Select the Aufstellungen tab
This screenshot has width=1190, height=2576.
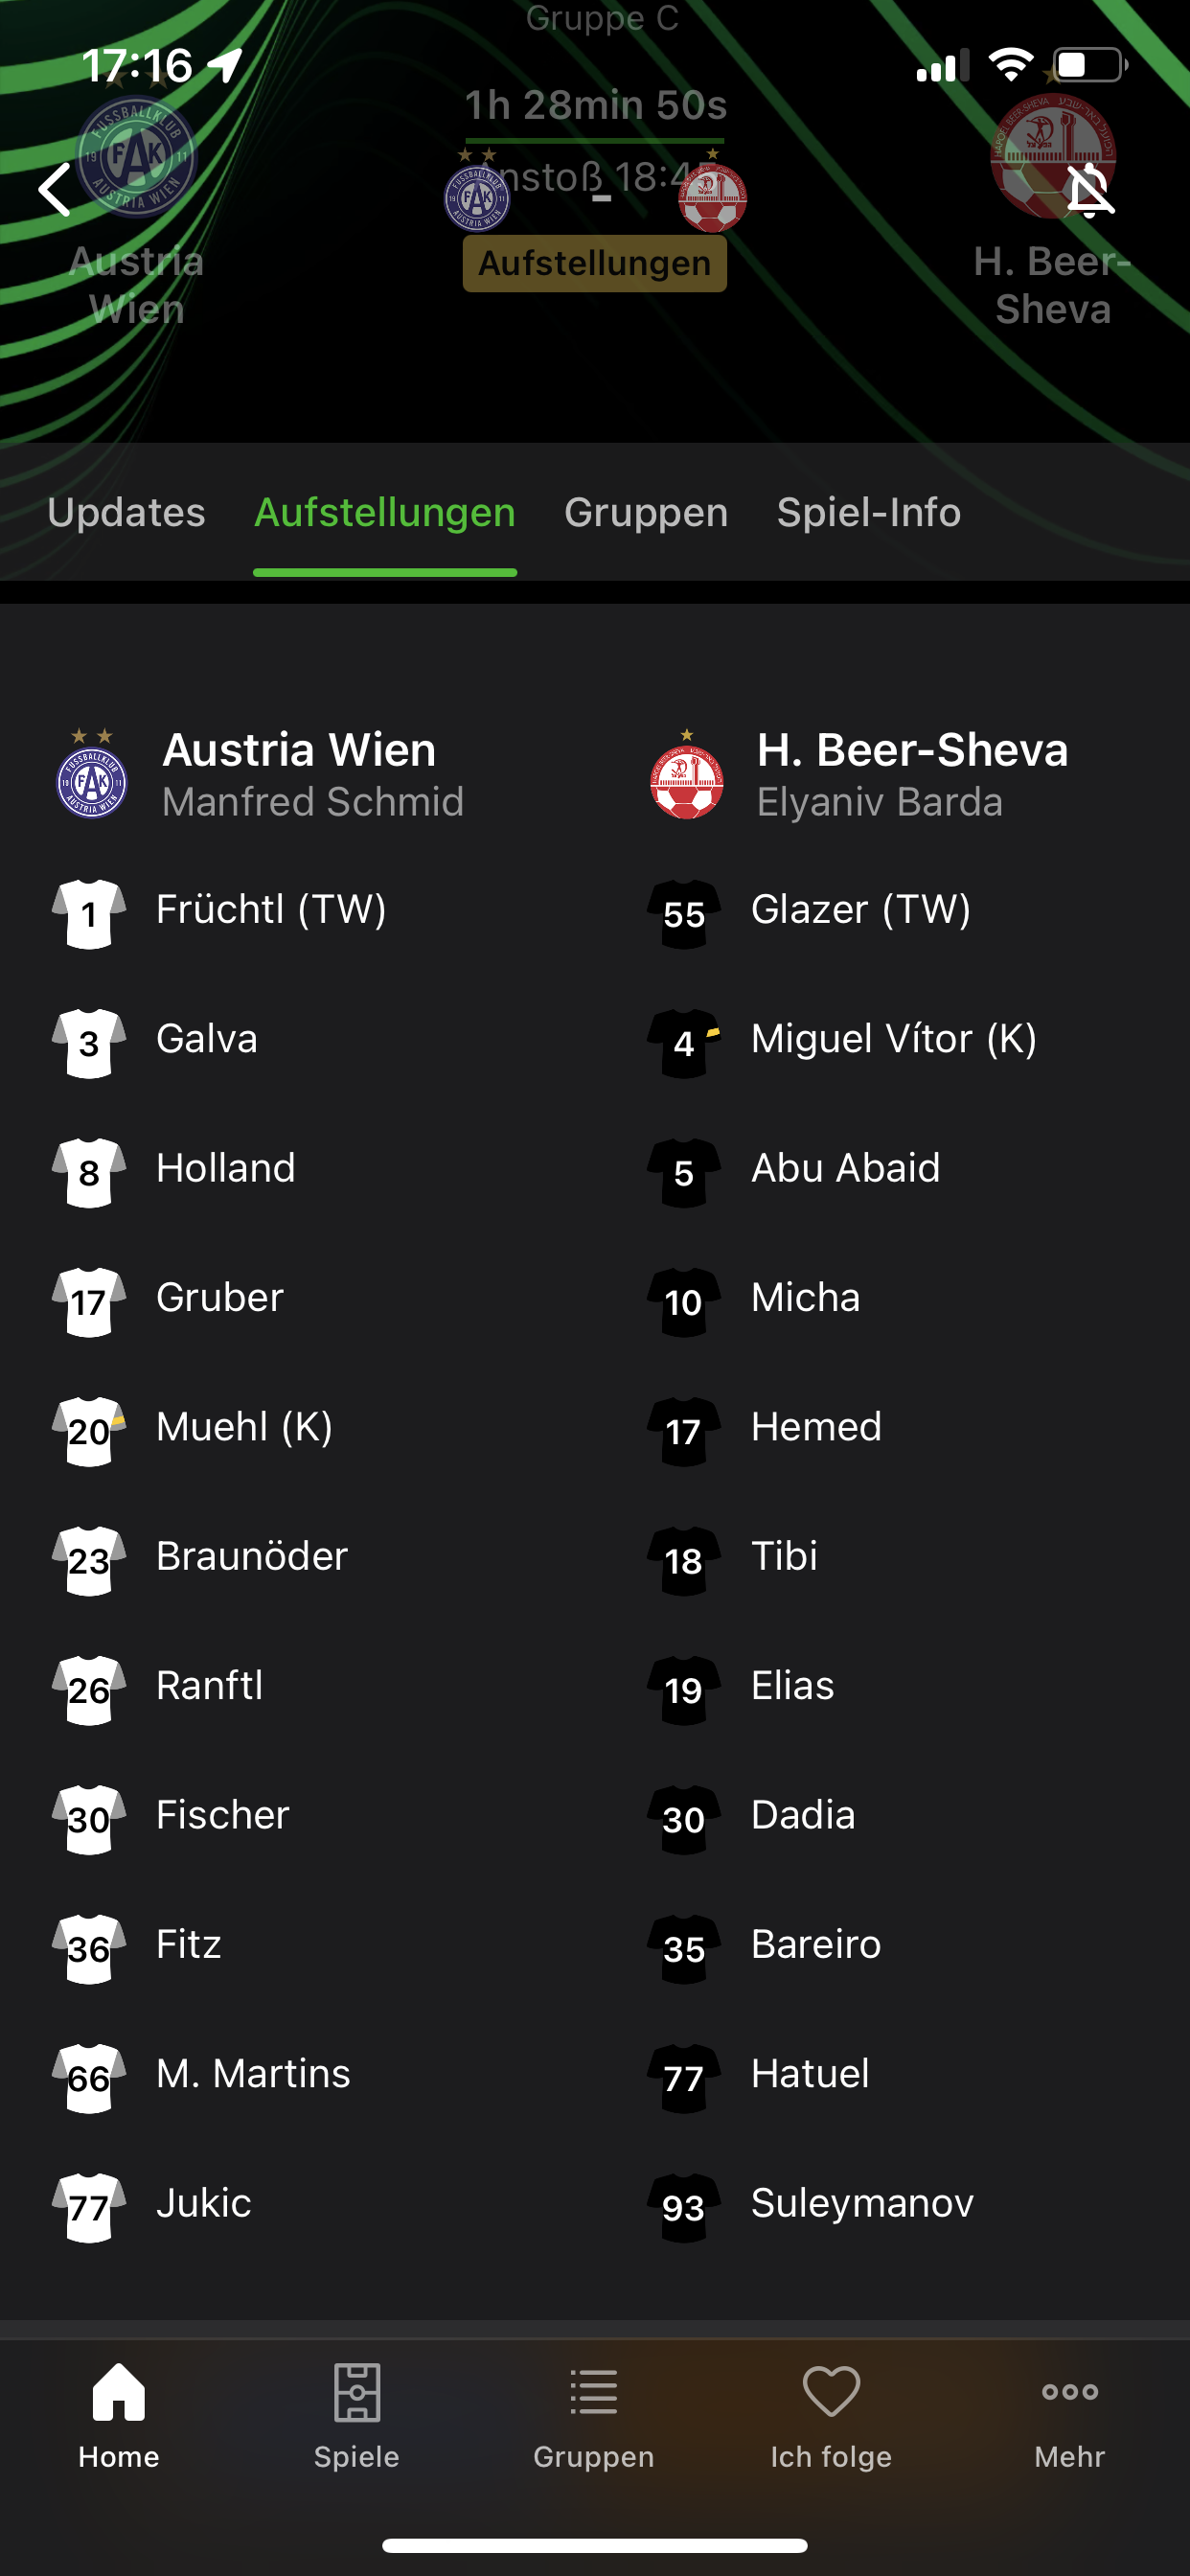(x=385, y=513)
